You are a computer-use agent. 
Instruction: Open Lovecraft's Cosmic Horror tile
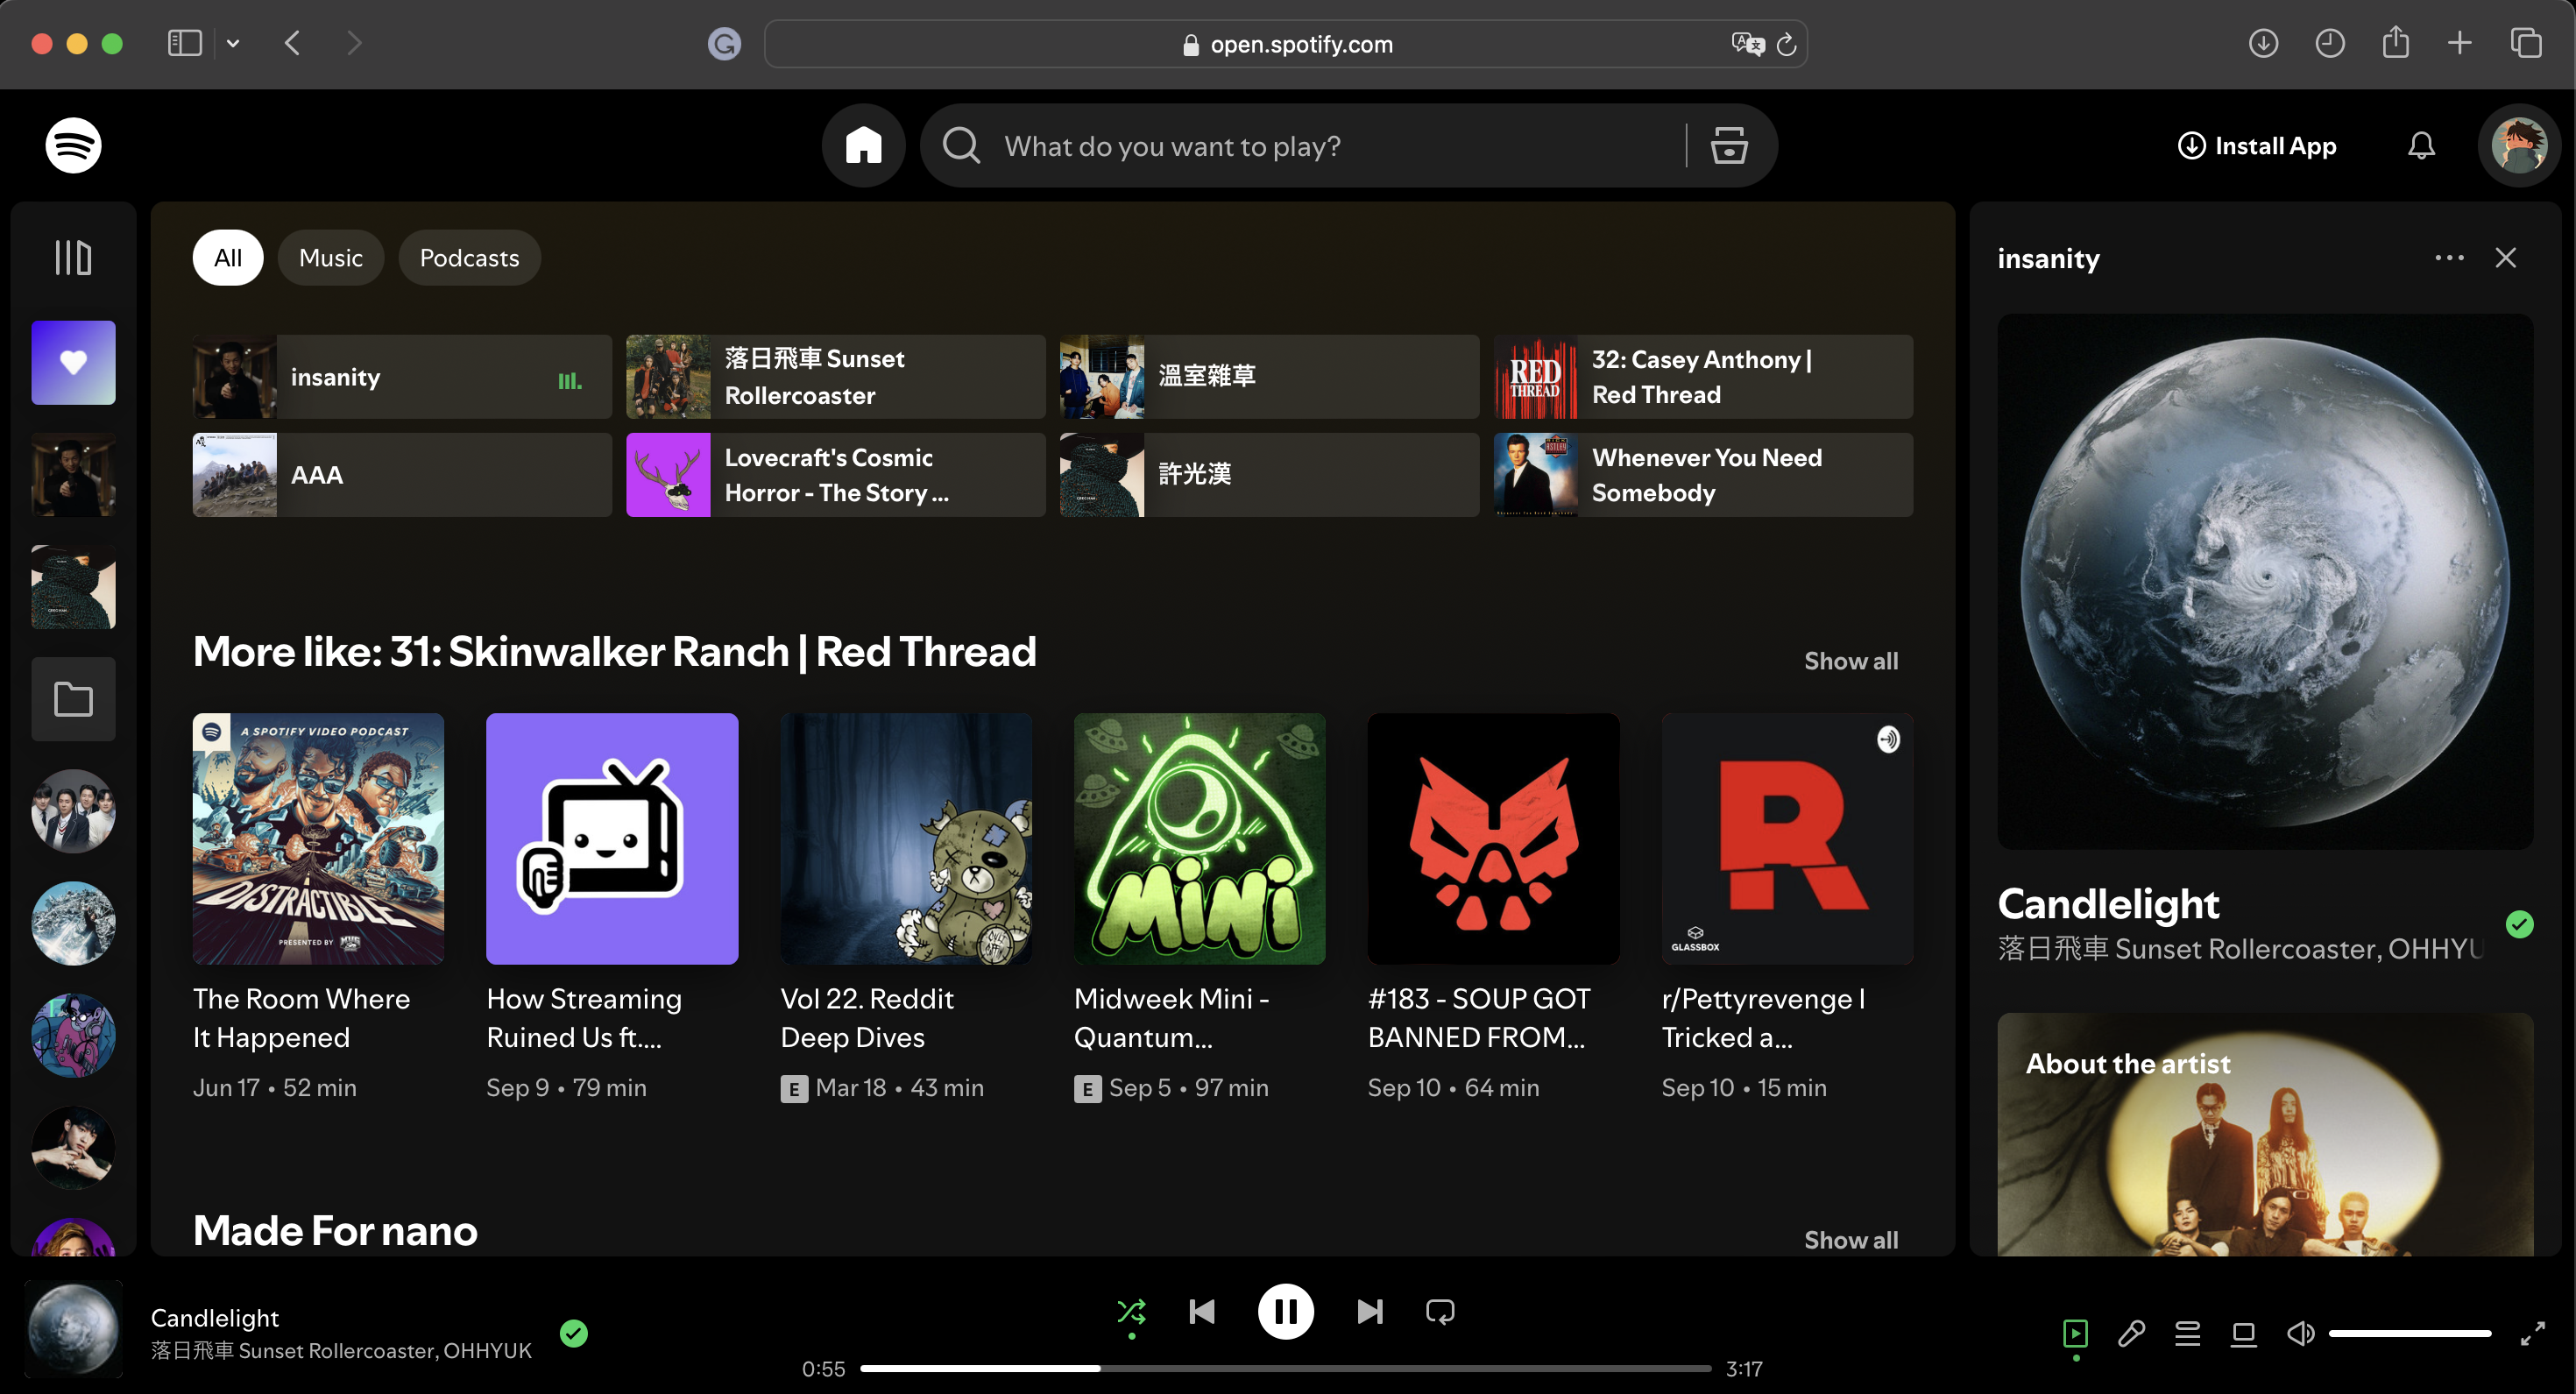tap(835, 474)
